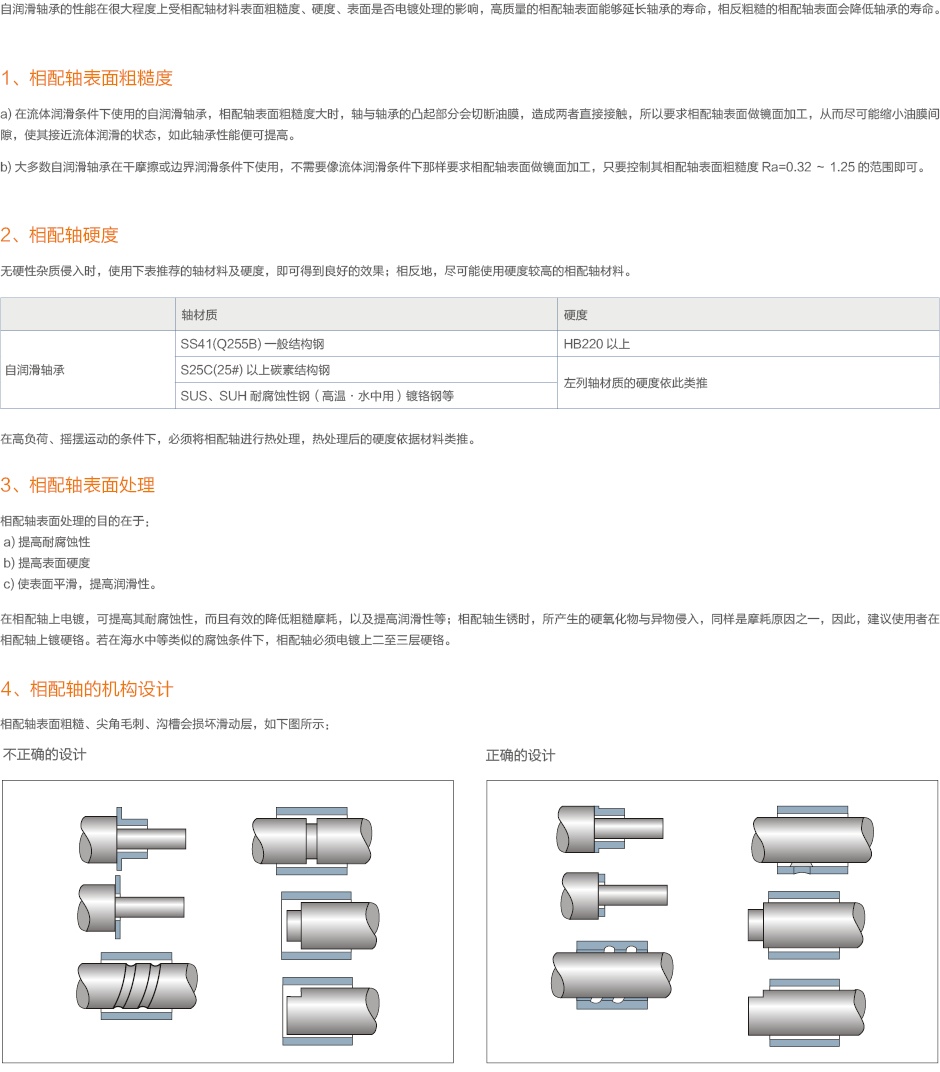Click the necked shaft diagram in incorrect designs
Viewport: 940px width, 1072px height.
click(311, 835)
